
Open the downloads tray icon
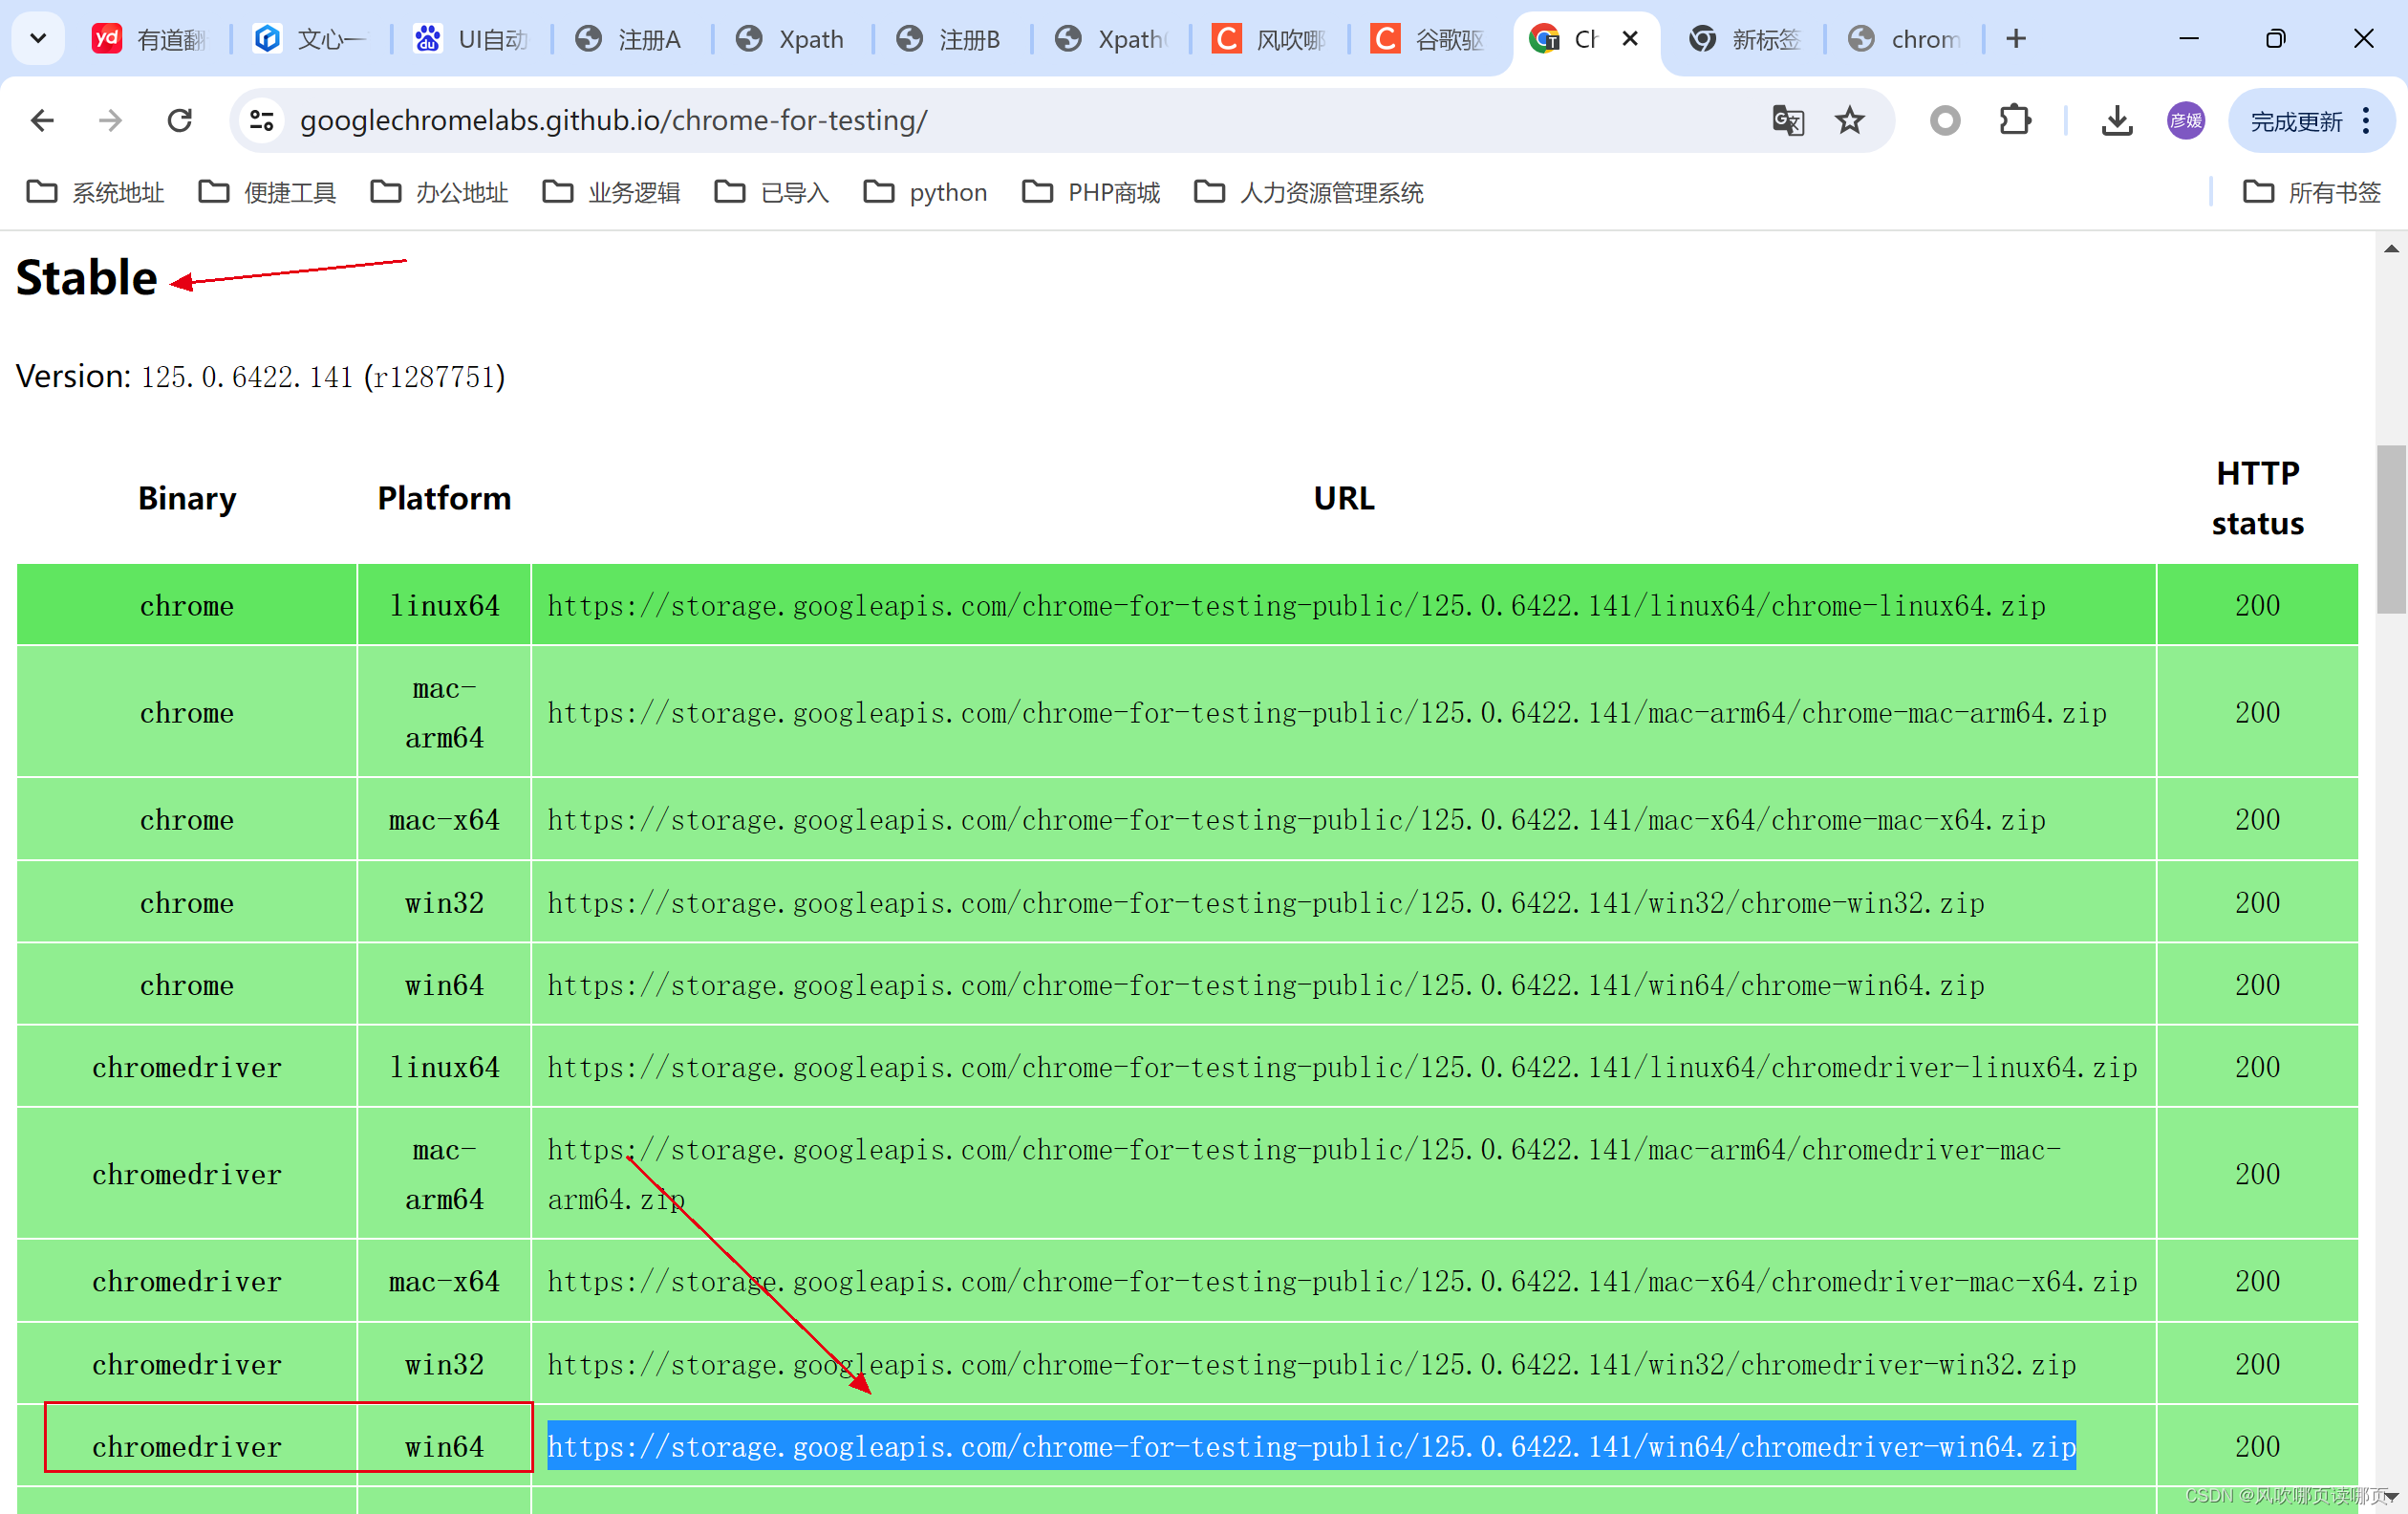coord(2116,121)
